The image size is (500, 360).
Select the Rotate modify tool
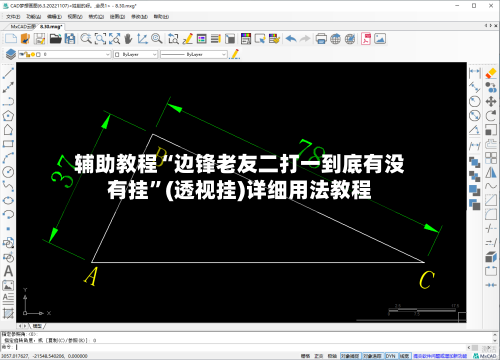click(491, 115)
